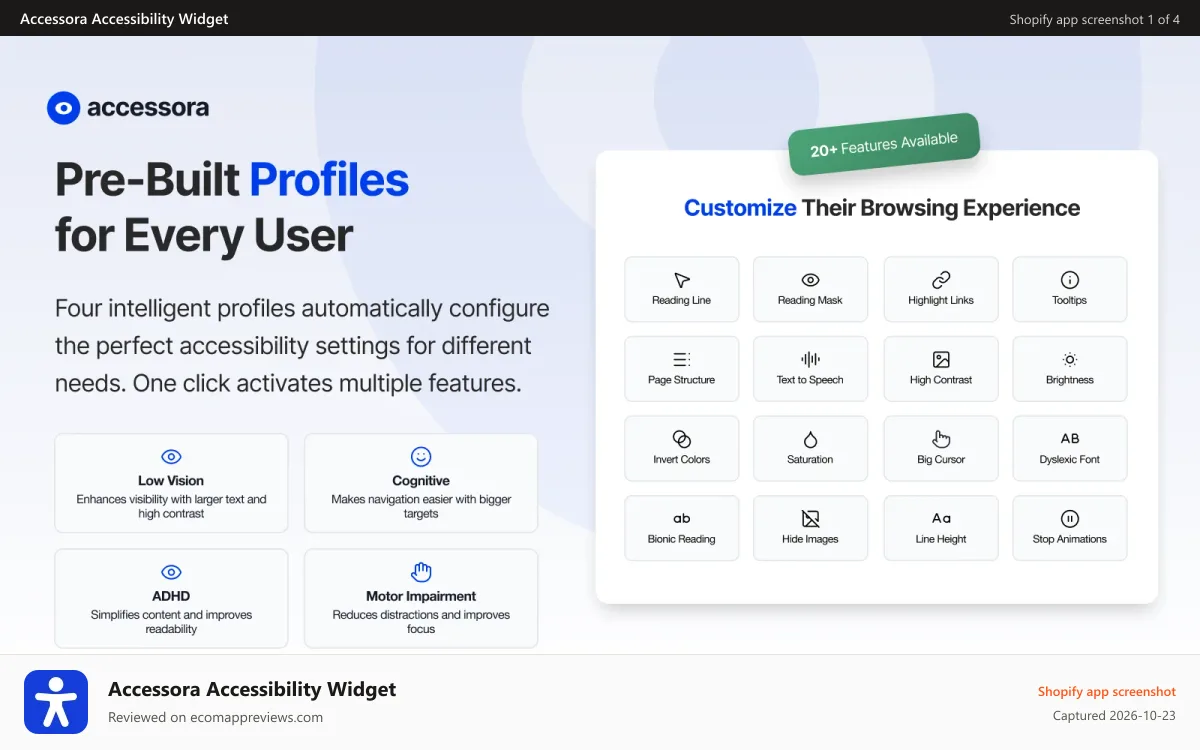The image size is (1200, 750).
Task: Click the Reading Mask label
Action: coord(810,300)
